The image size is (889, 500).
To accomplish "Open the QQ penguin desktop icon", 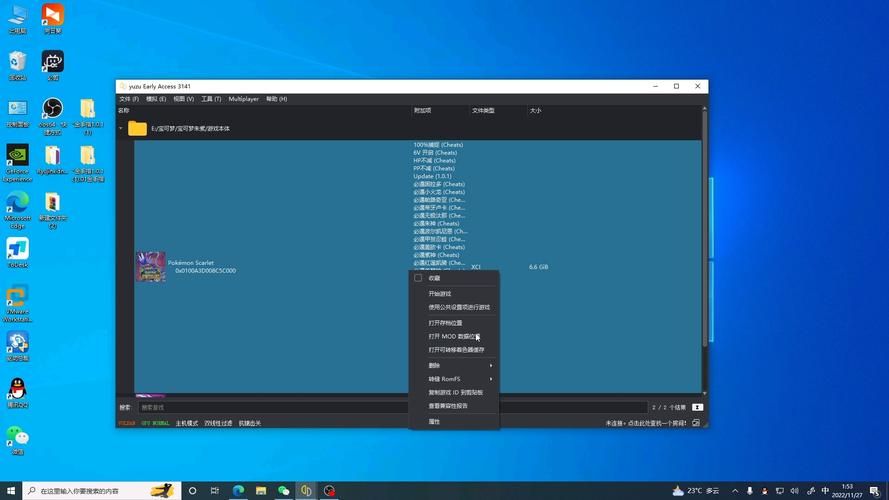I will point(18,393).
